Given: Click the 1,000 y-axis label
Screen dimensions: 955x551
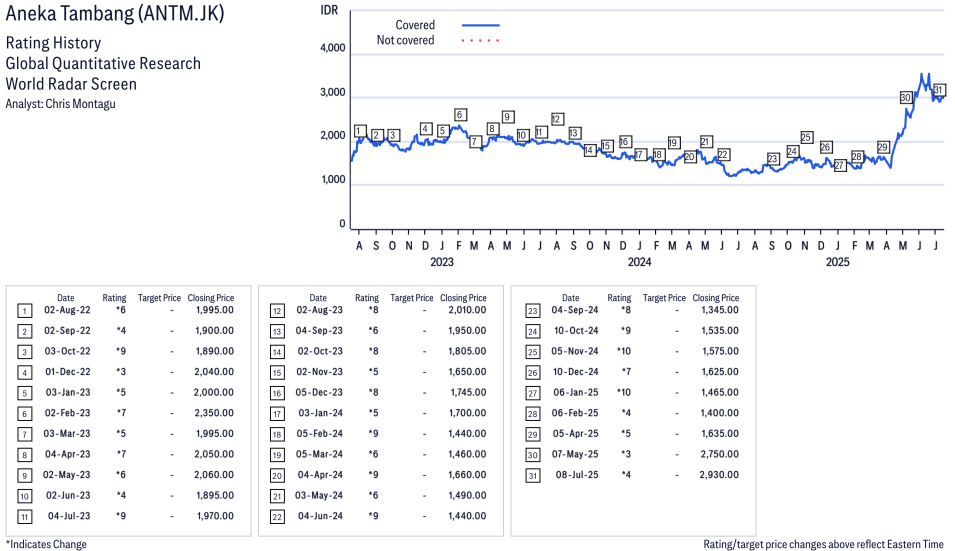Looking at the screenshot, I should tap(333, 180).
